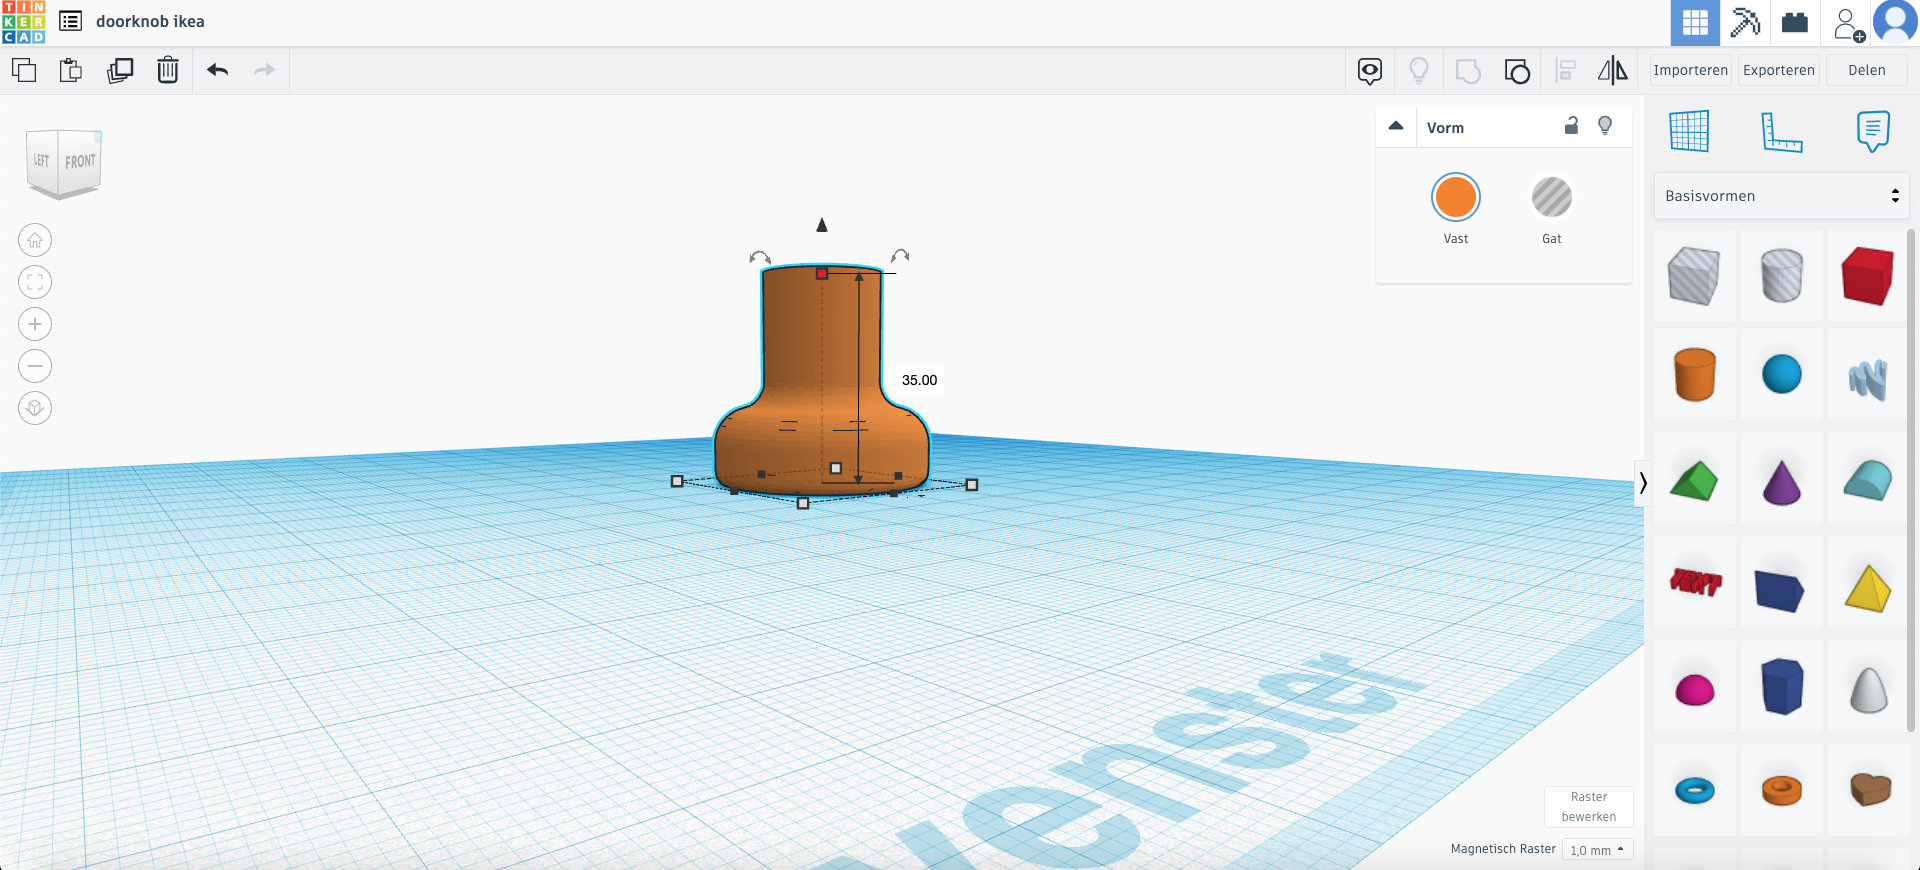The image size is (1920, 870).
Task: Open the notes visibility tool
Action: pyautogui.click(x=1370, y=71)
